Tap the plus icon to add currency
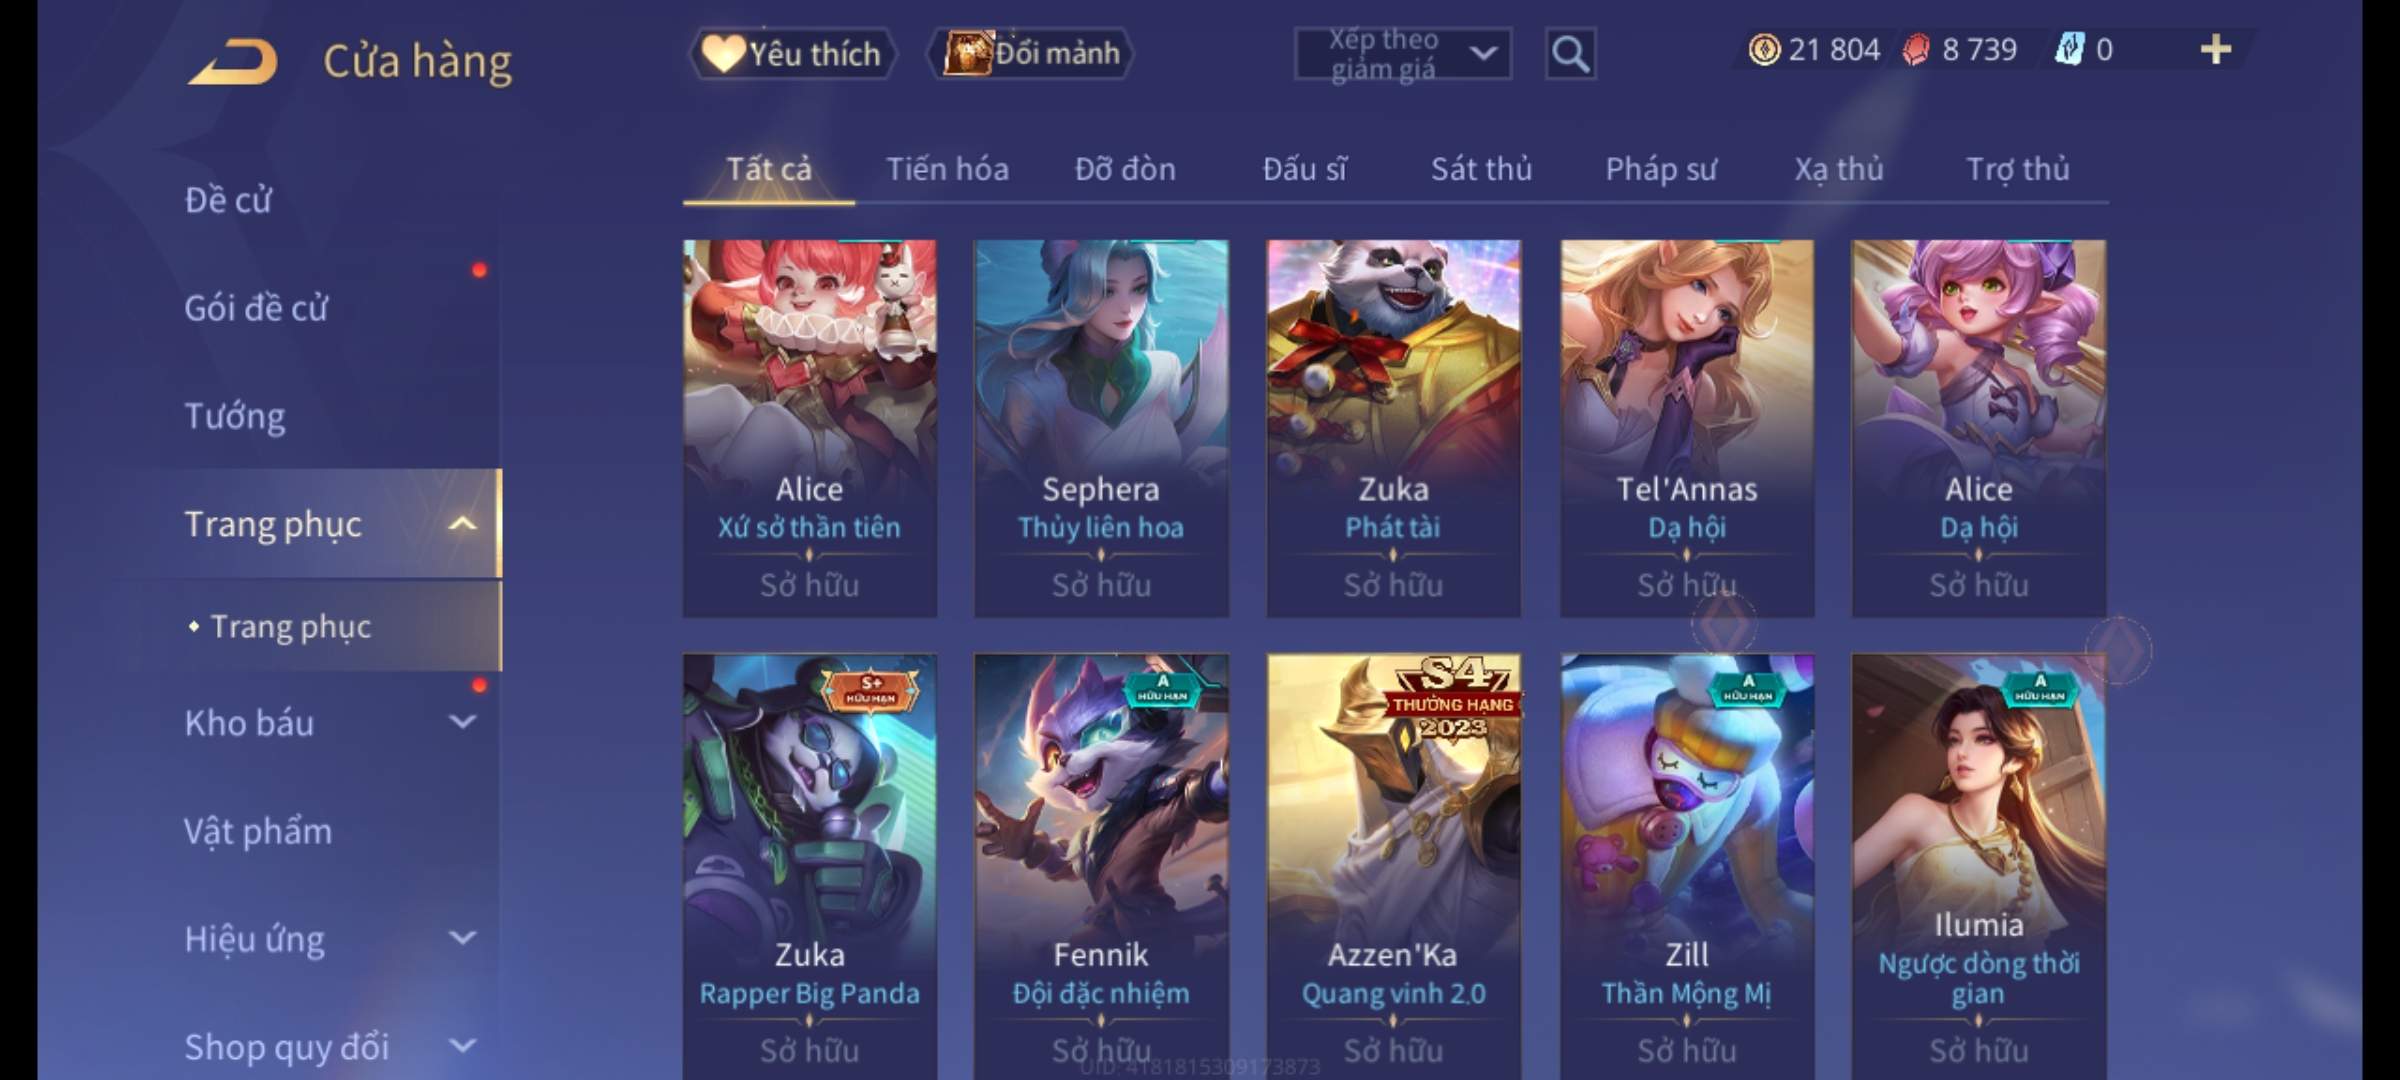Screen dimensions: 2400x1080 (2216, 49)
